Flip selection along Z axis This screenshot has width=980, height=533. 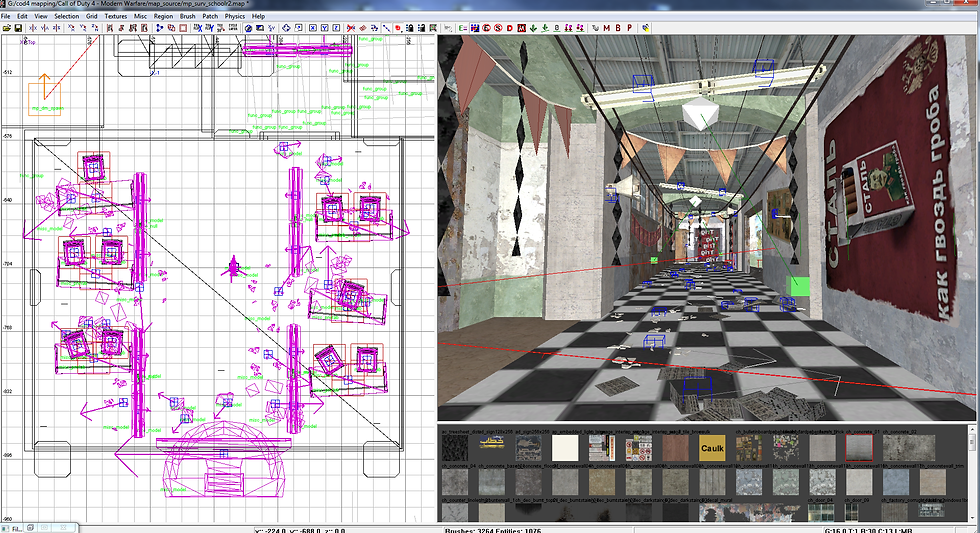pos(56,28)
